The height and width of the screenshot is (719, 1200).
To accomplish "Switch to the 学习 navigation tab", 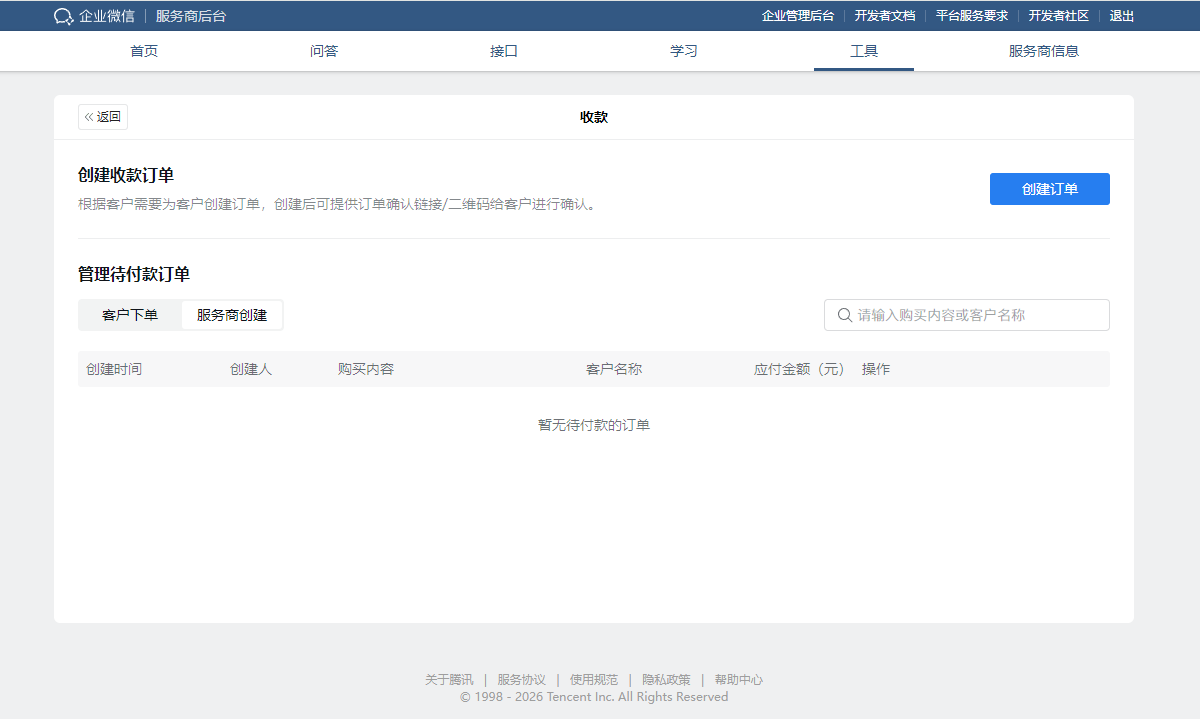I will click(684, 51).
